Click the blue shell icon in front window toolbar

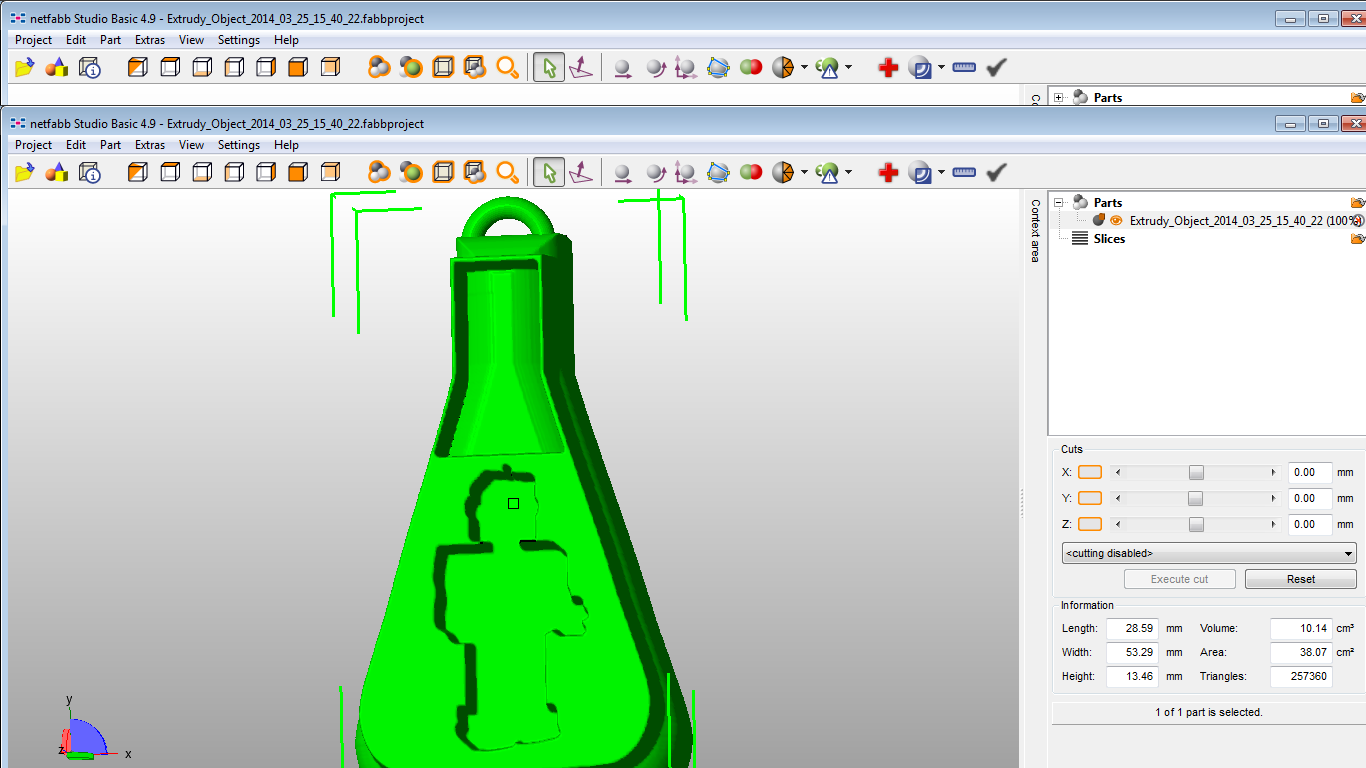pyautogui.click(x=920, y=172)
